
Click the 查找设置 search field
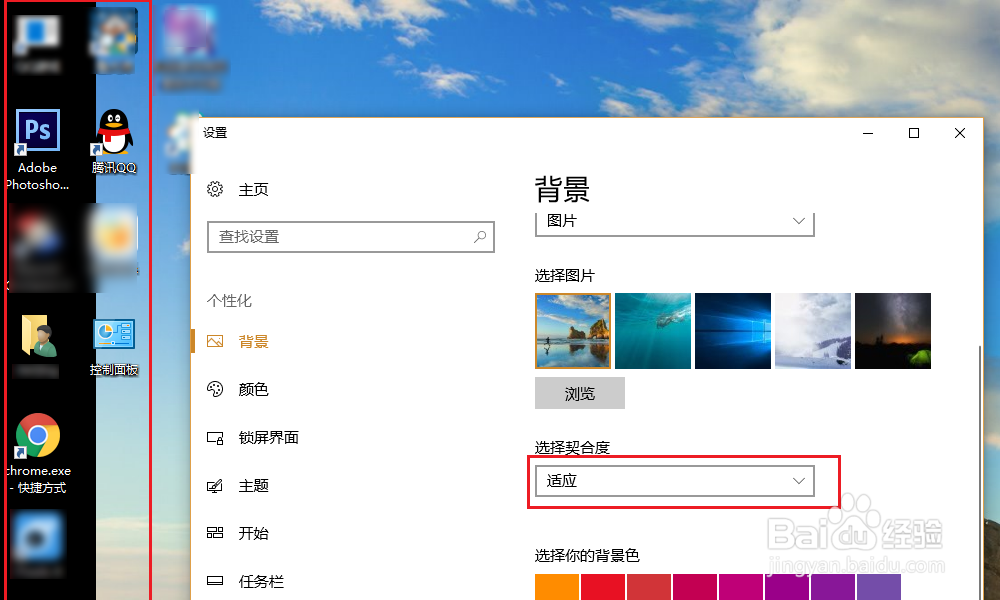coord(351,237)
